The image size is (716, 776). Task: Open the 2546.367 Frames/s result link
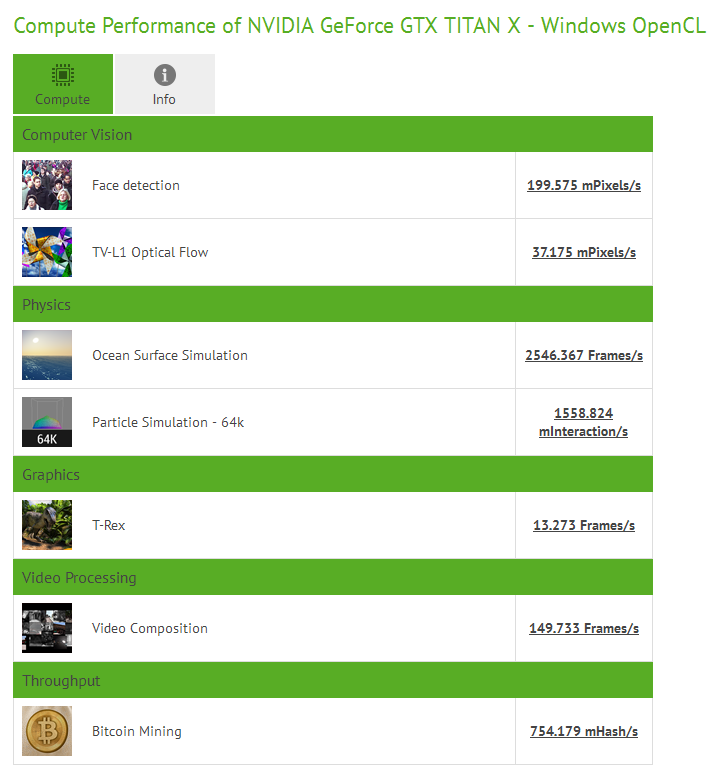point(584,355)
